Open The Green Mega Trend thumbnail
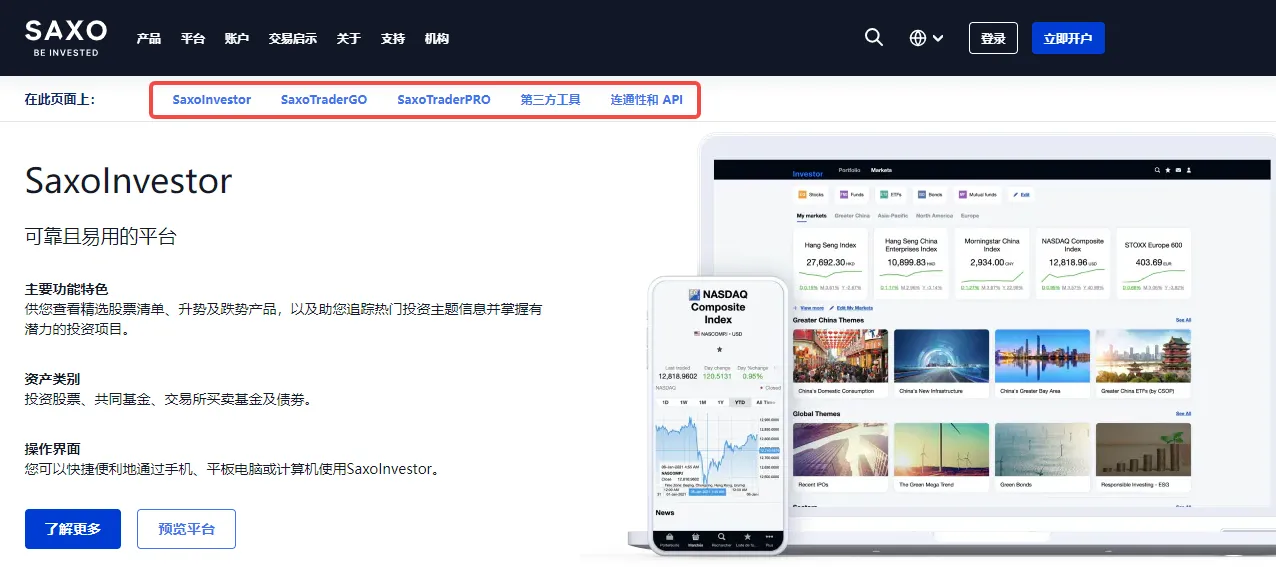This screenshot has width=1276, height=567. 941,450
